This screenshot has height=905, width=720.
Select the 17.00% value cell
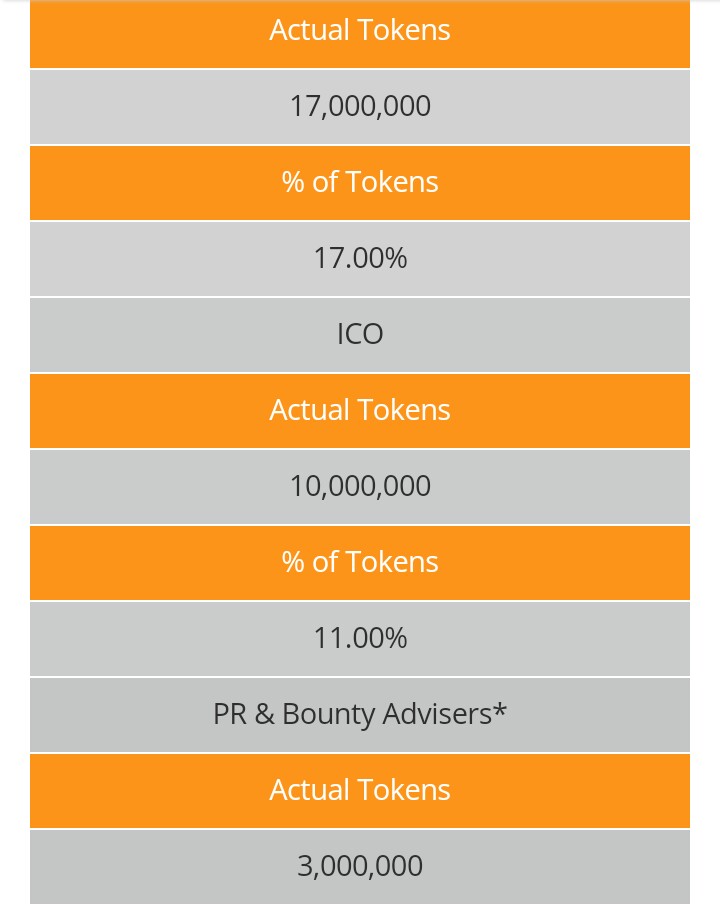[x=360, y=259]
